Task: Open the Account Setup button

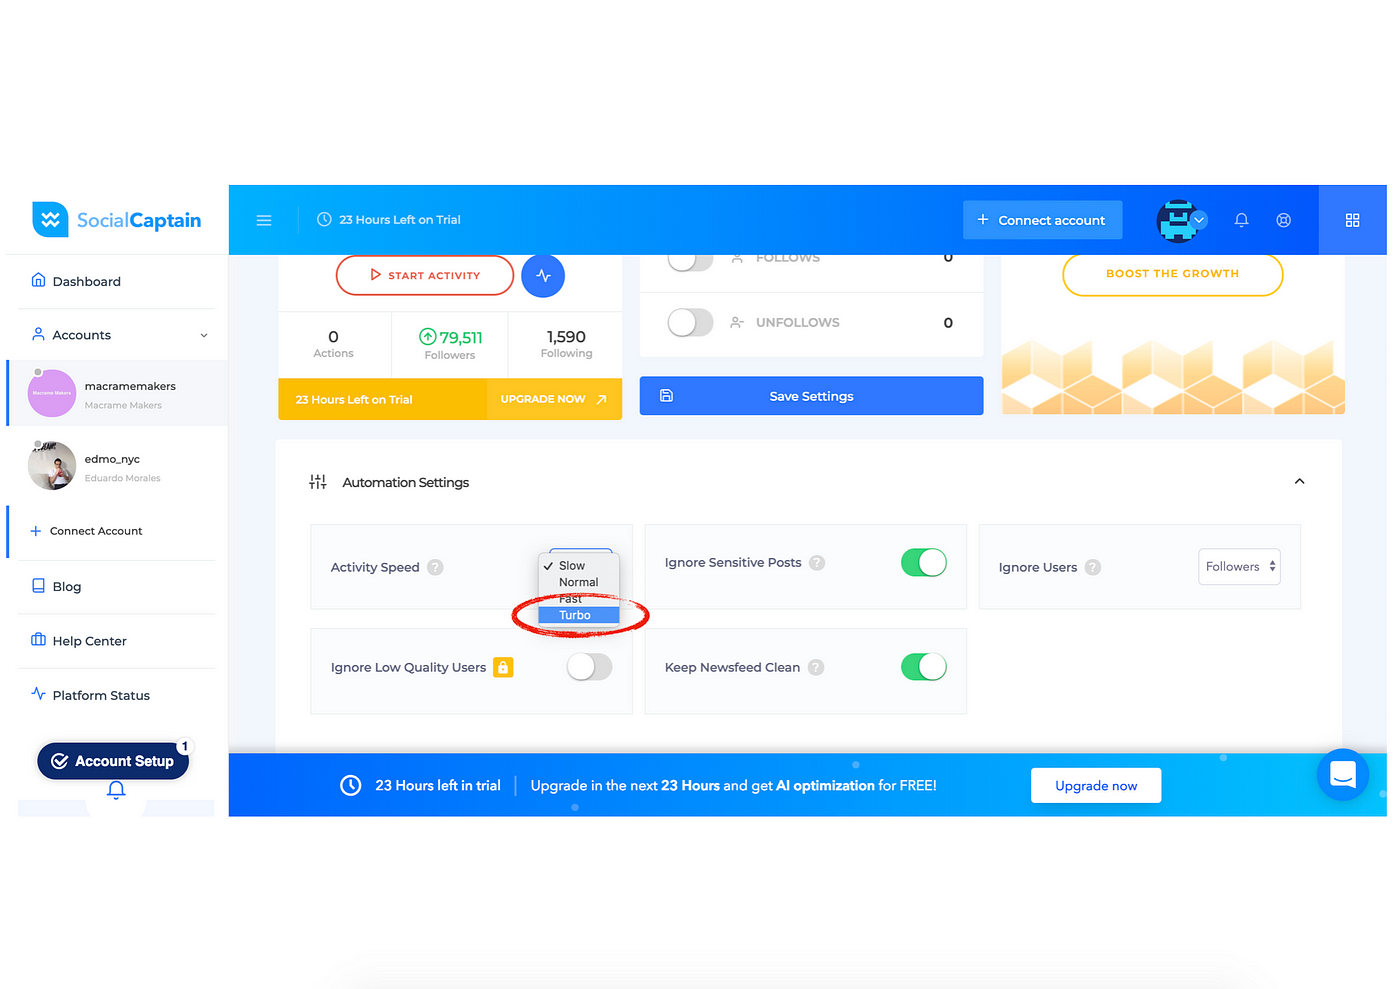Action: click(x=113, y=761)
